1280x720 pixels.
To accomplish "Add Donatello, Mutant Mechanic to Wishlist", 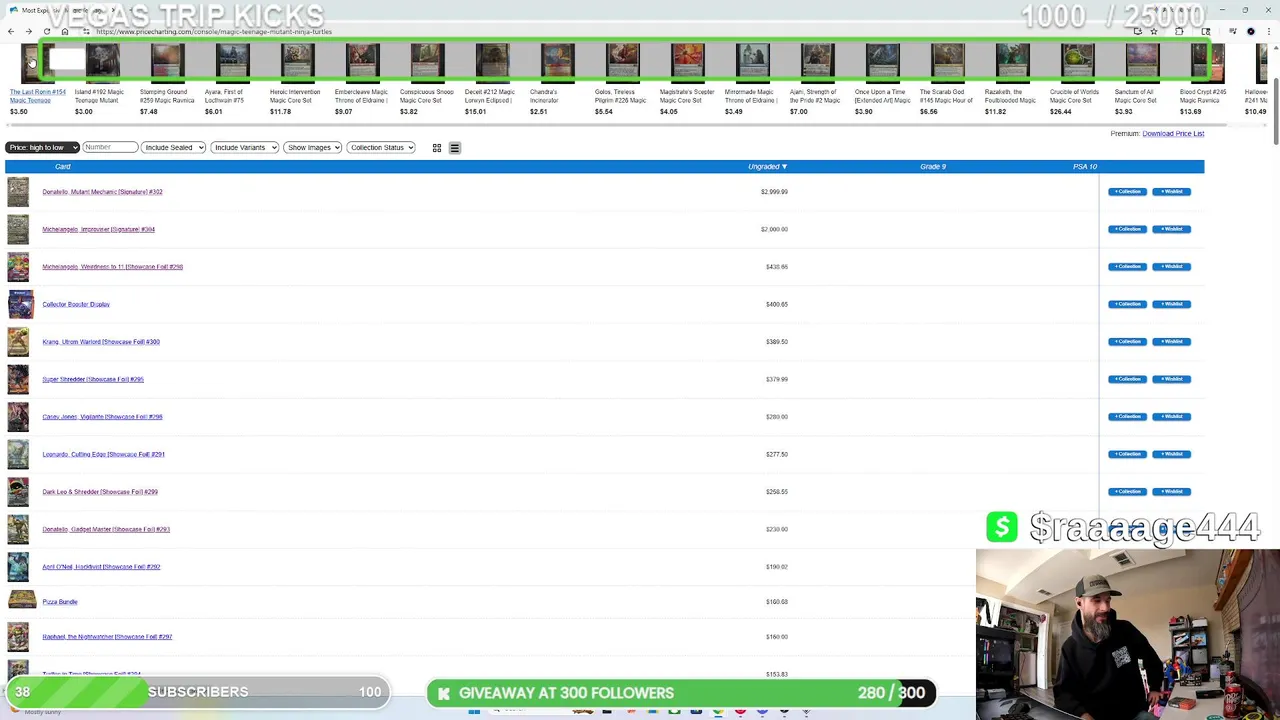I will [x=1171, y=192].
